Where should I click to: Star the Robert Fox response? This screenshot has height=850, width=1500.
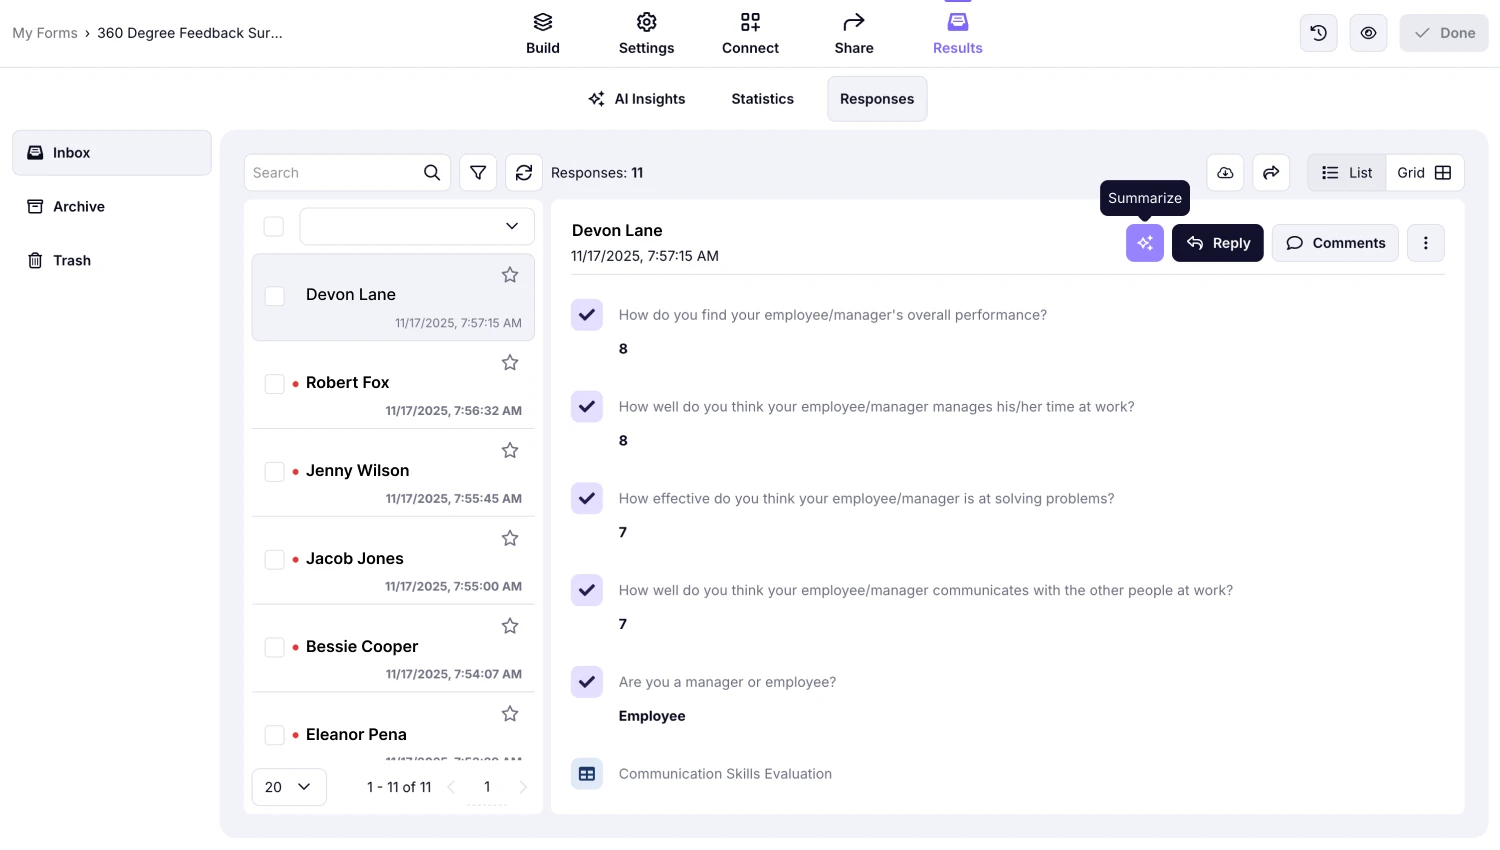[510, 363]
